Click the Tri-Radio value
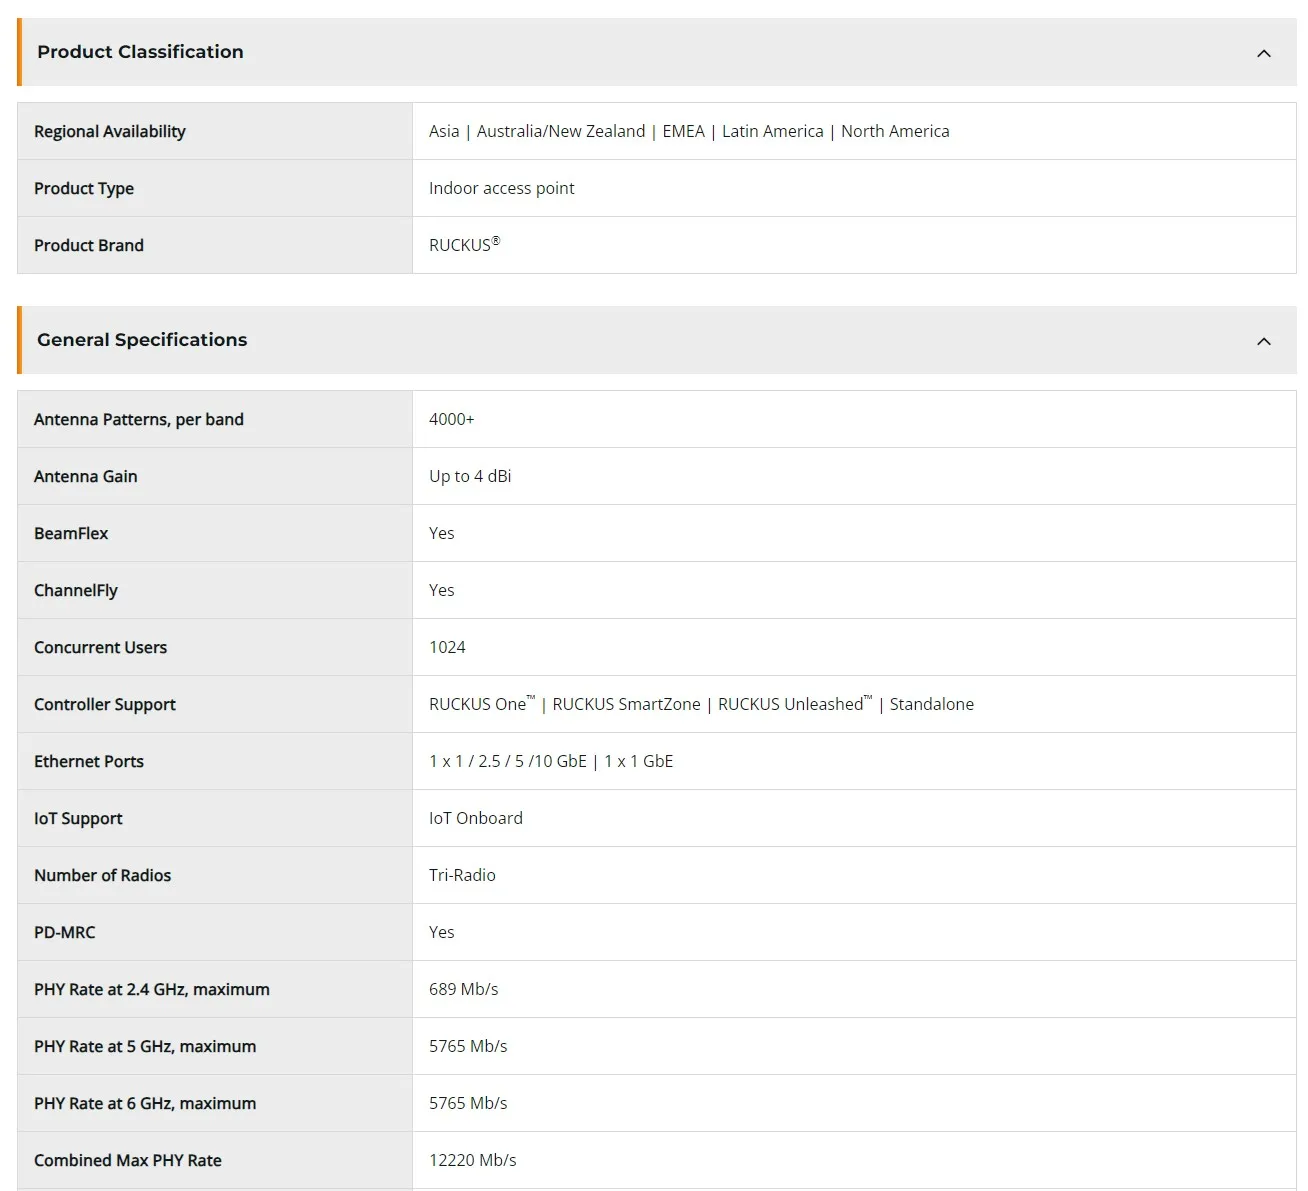The width and height of the screenshot is (1308, 1191). (x=462, y=875)
